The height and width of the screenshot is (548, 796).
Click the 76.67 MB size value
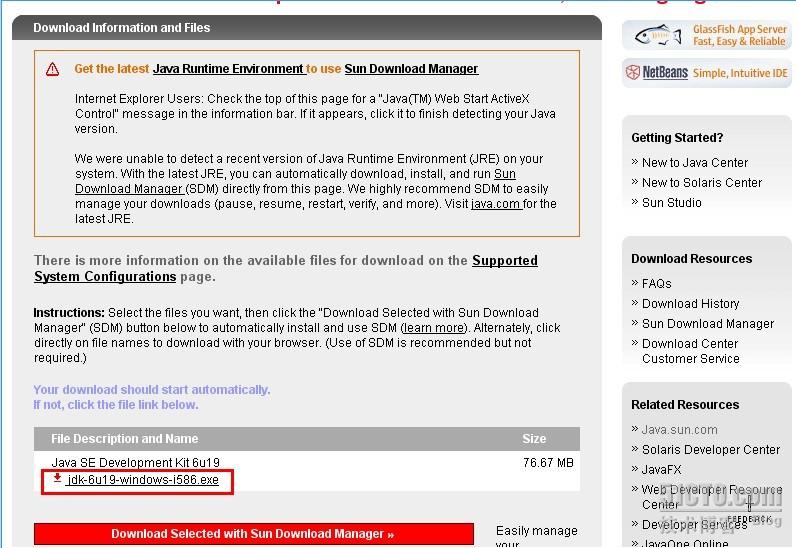(x=548, y=463)
